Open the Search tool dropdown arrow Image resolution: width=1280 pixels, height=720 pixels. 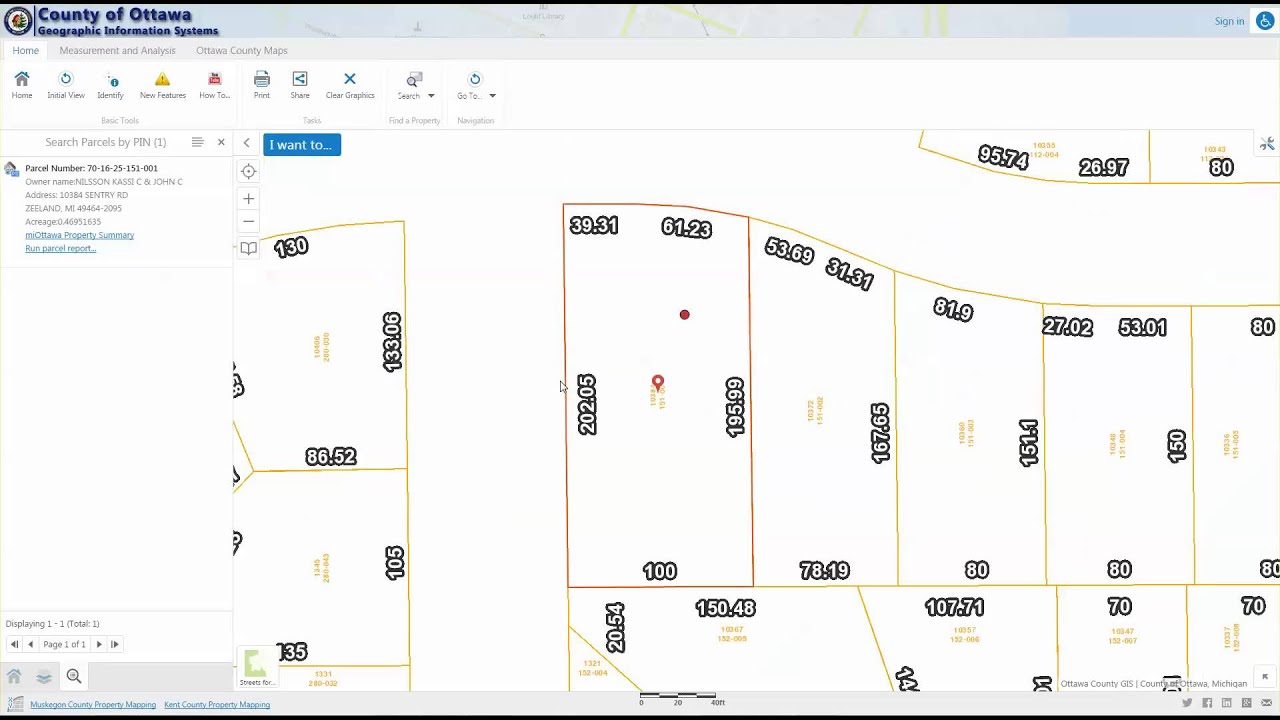click(431, 96)
